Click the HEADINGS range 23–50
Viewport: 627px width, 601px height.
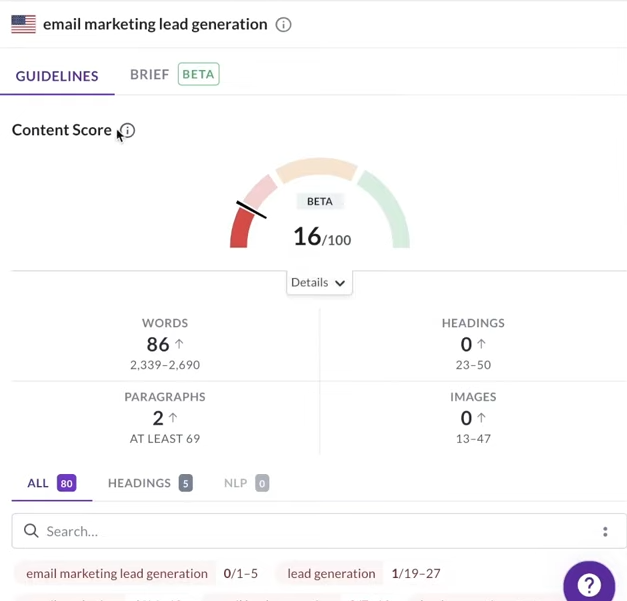(473, 365)
